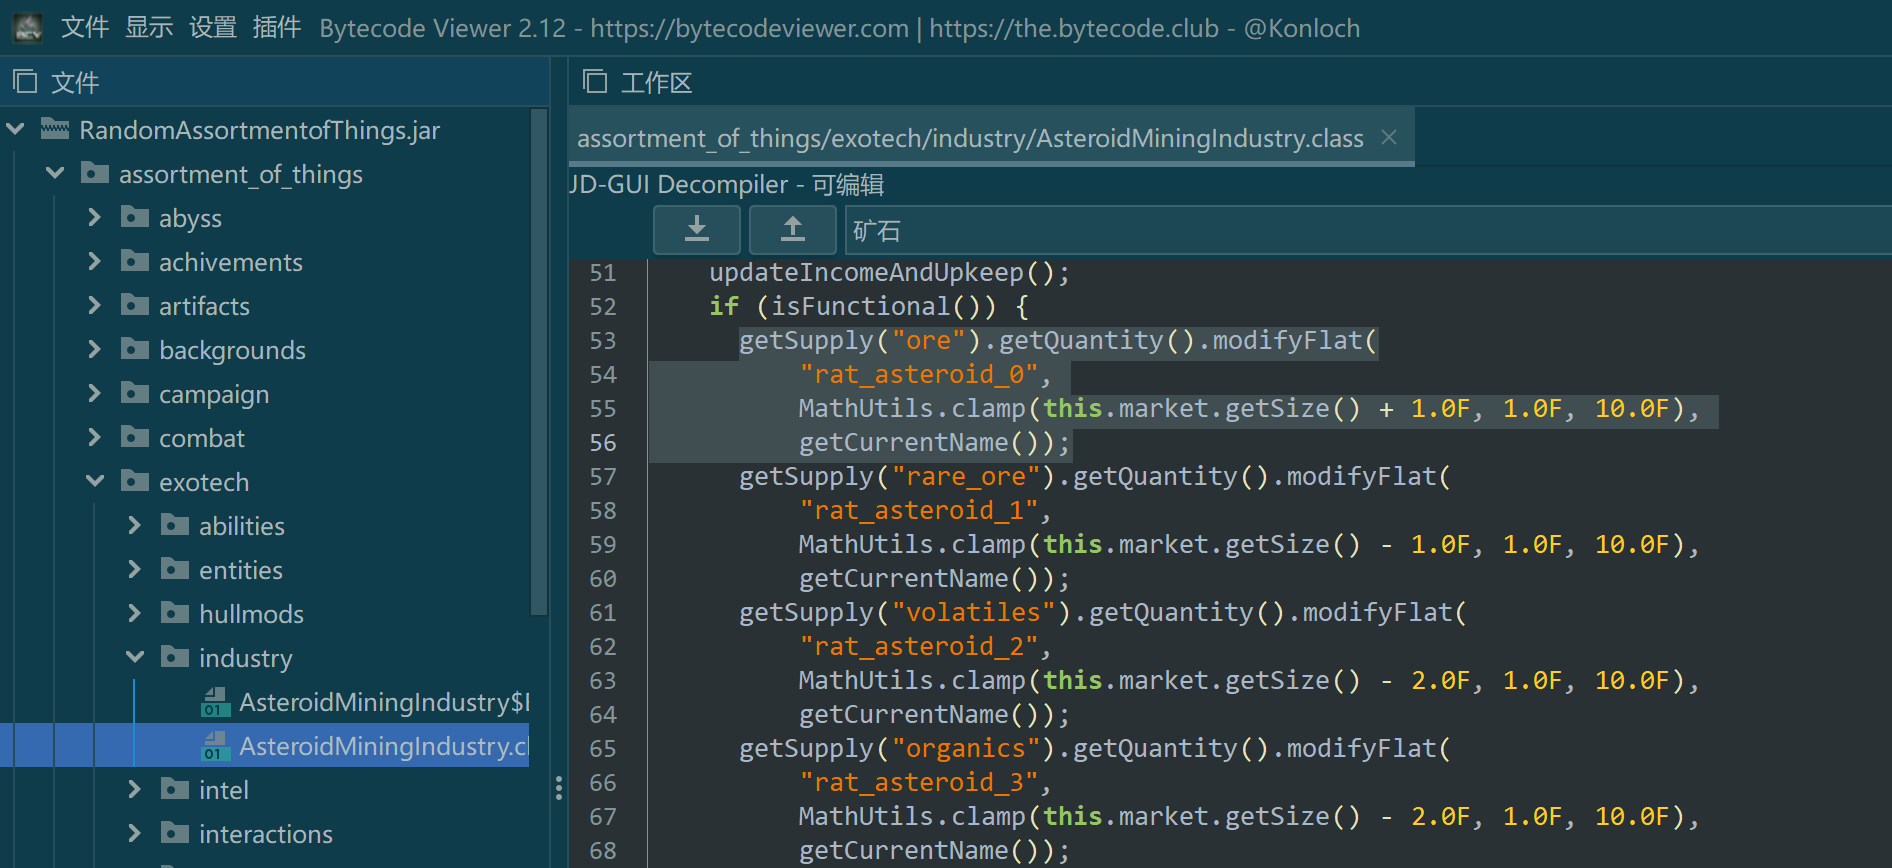Click the campaign folder icon
The image size is (1892, 868).
135,393
